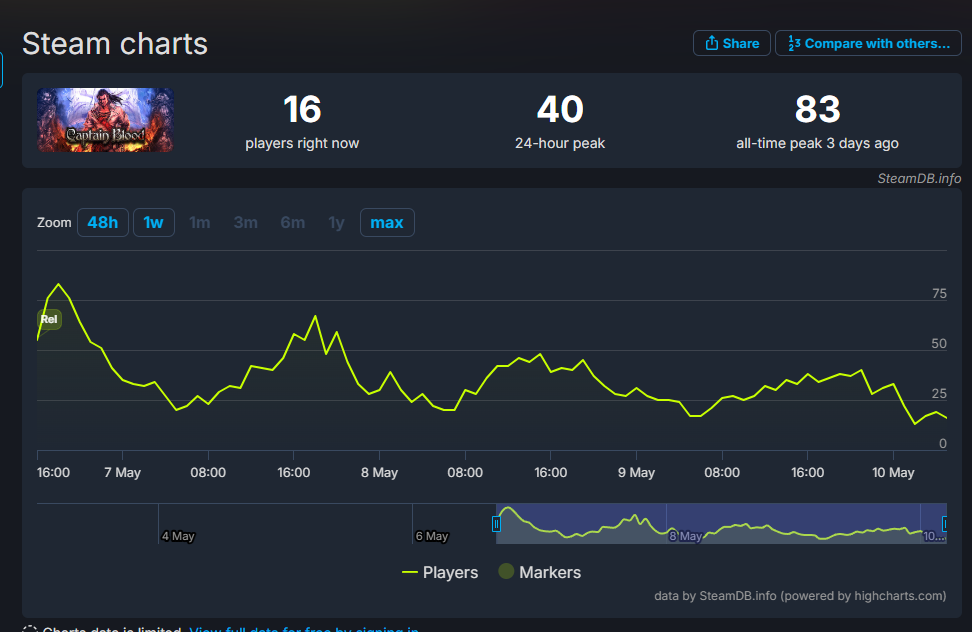Choose the 6m zoom option
The width and height of the screenshot is (972, 632).
click(x=293, y=222)
